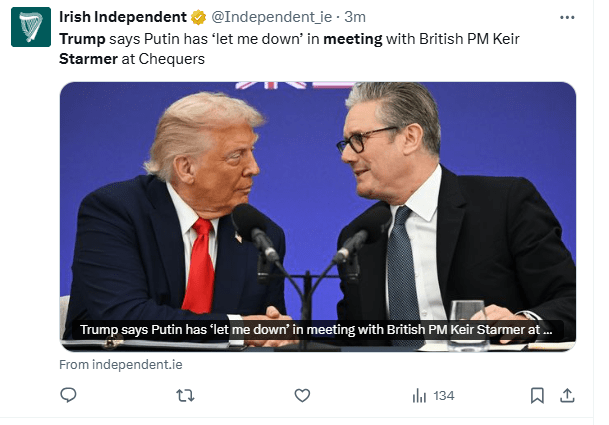This screenshot has height=425, width=609.
Task: Reply to the post with comment icon
Action: 69,396
